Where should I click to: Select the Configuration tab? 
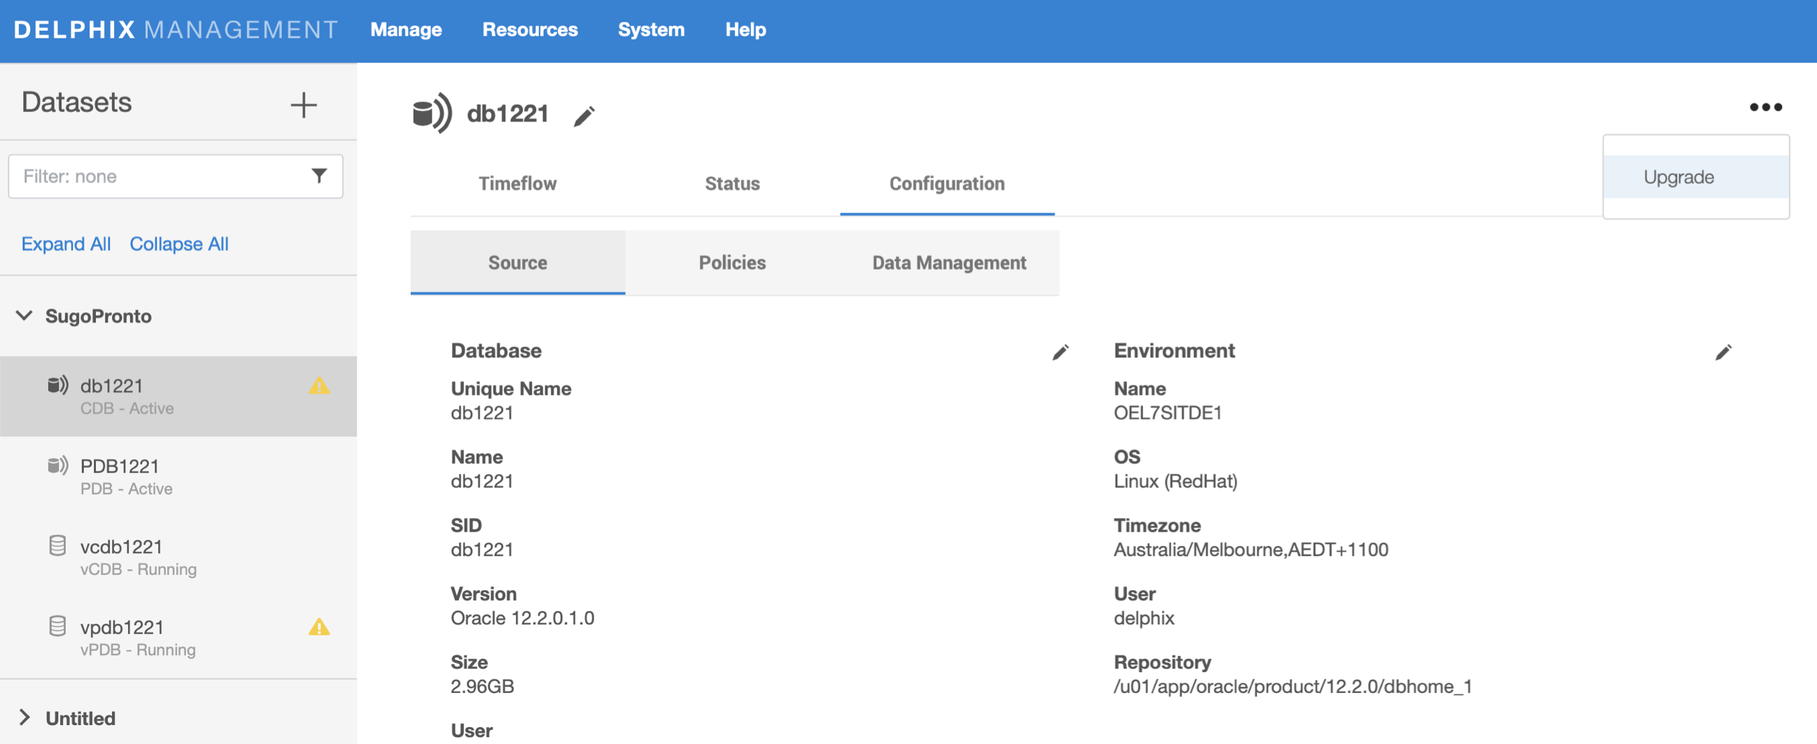pos(947,184)
